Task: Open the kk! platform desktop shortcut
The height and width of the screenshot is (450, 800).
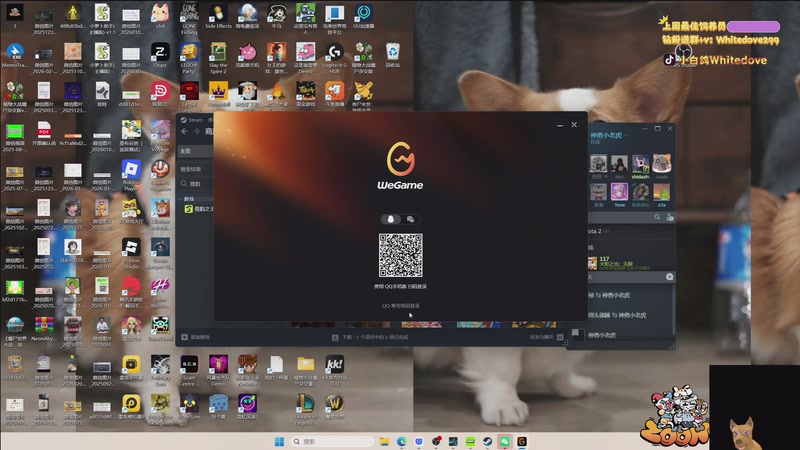Action: 334,371
